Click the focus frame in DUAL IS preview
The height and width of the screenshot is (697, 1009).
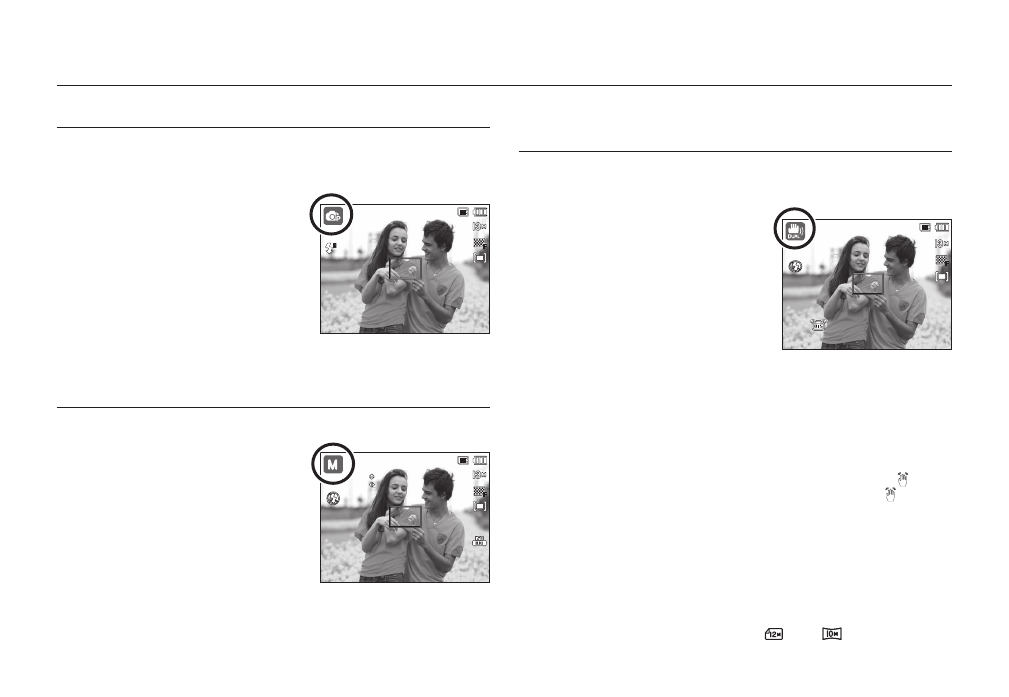coord(867,283)
